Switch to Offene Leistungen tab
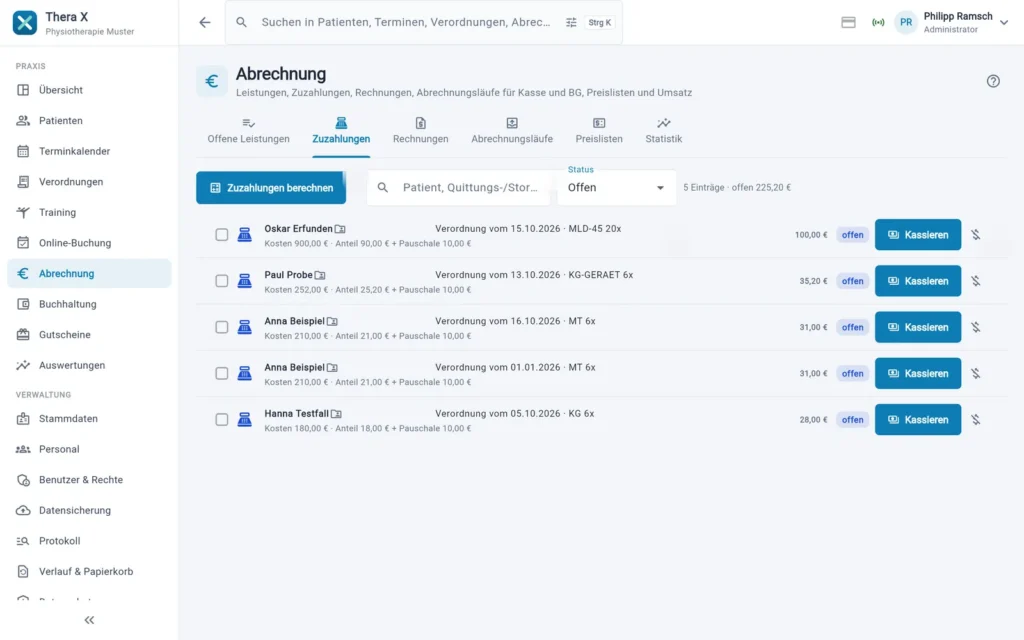 pyautogui.click(x=248, y=131)
